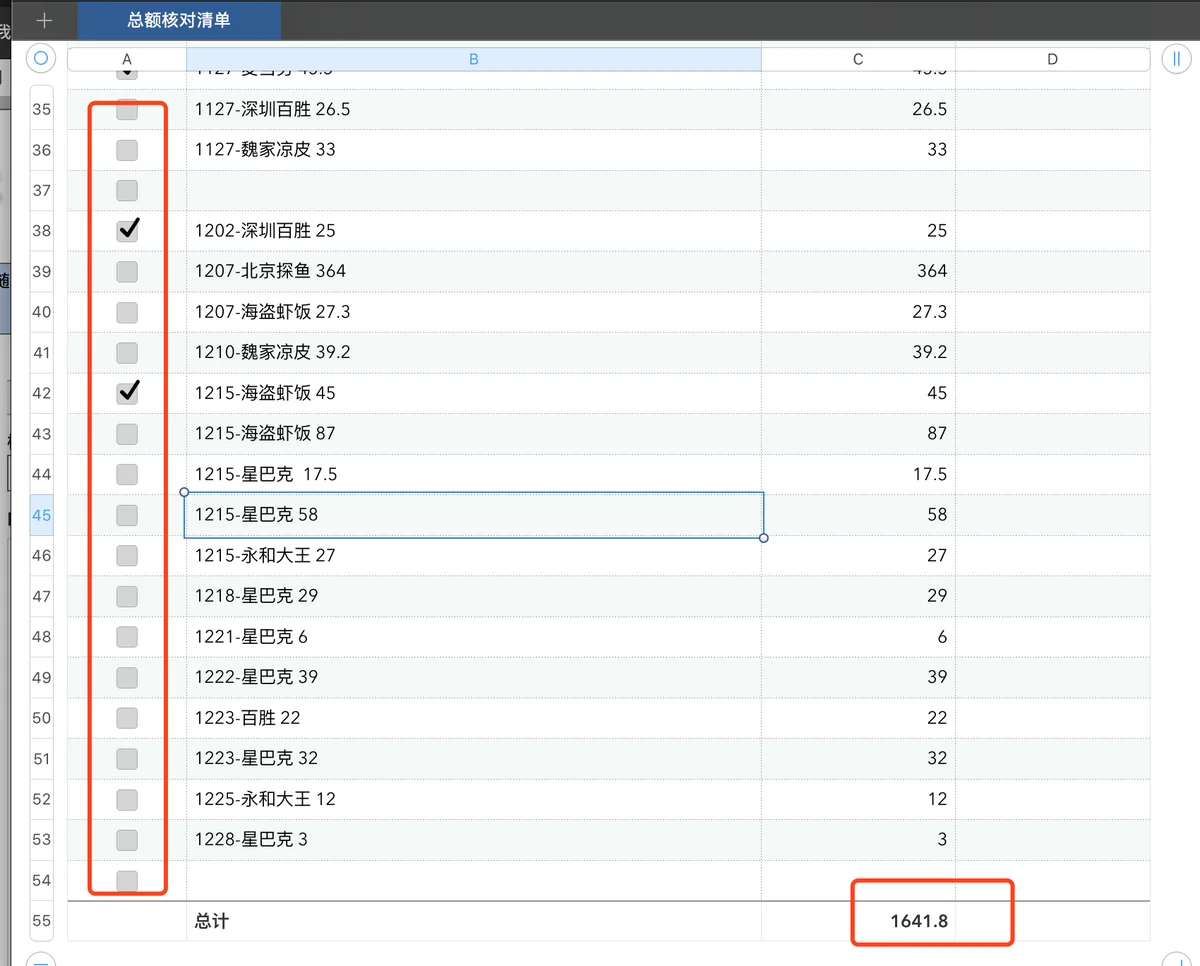
Task: Select cell 1207-海盗虾饭 27.3
Action: tap(474, 312)
